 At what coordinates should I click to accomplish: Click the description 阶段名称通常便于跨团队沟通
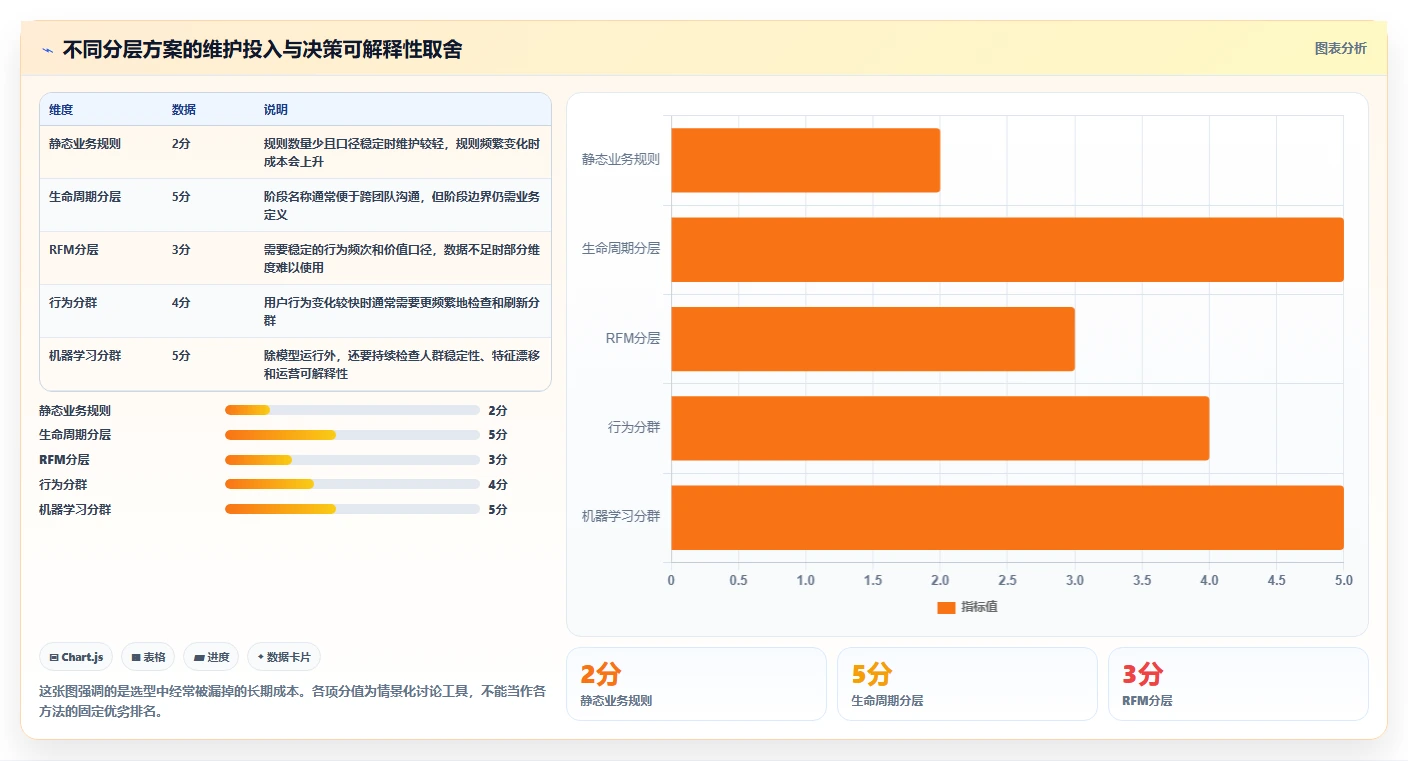pos(402,206)
